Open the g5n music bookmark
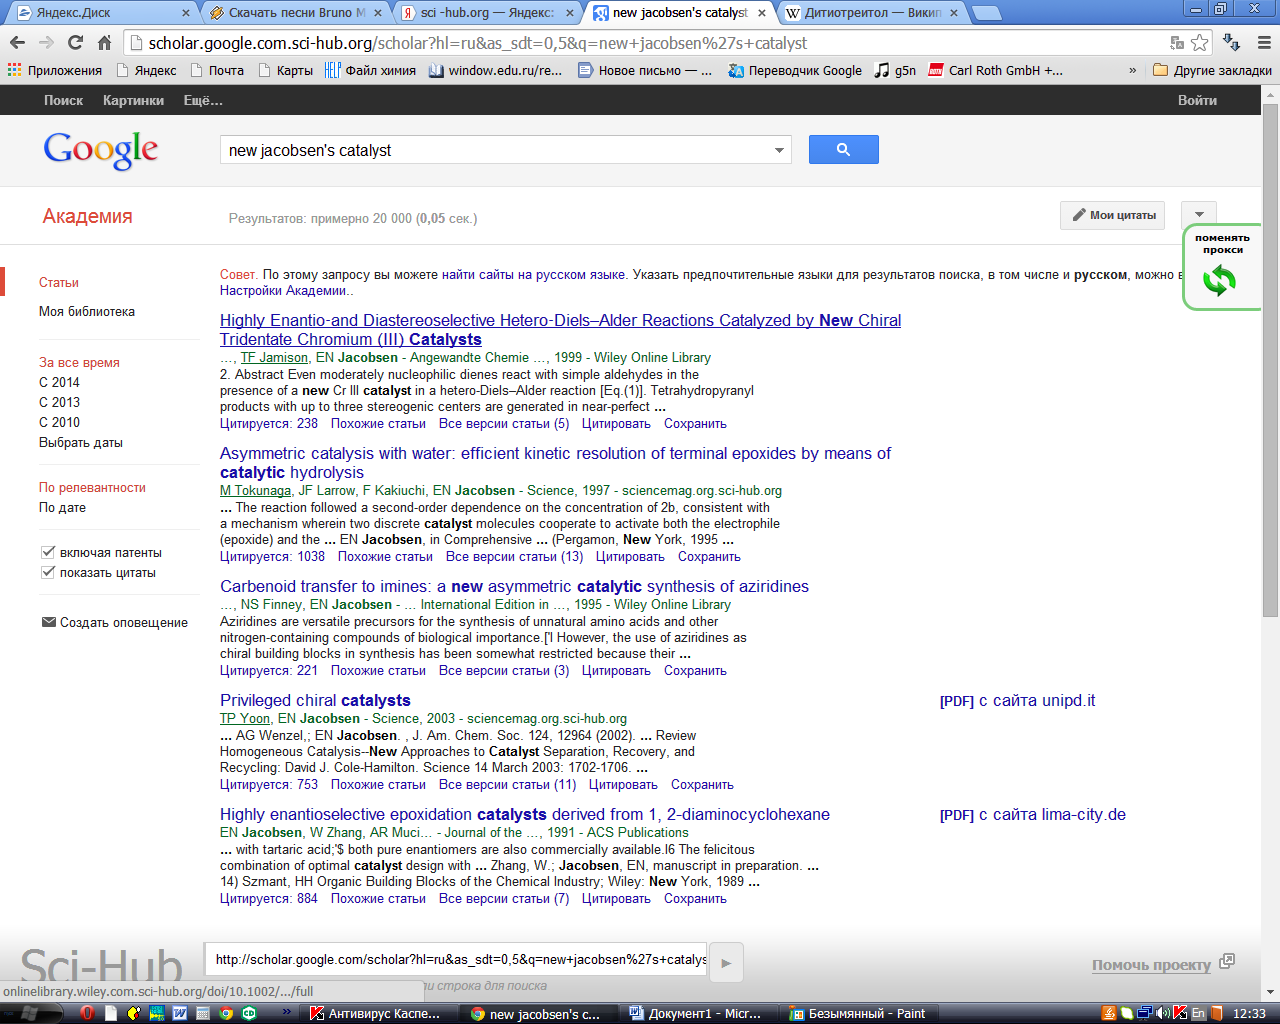Viewport: 1280px width, 1024px height. point(895,70)
